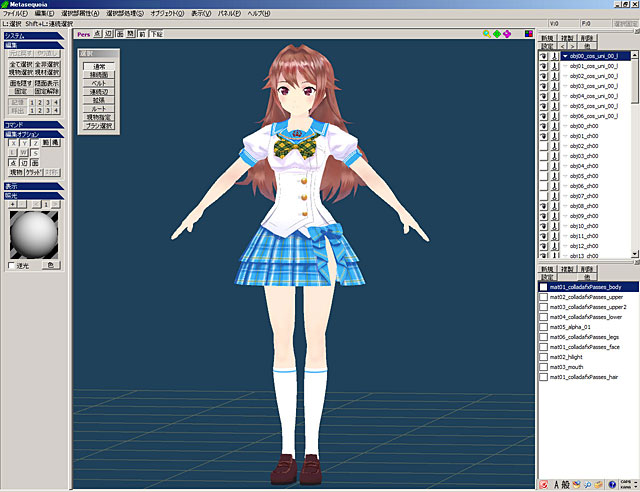Toggle the 点 point edit option button
This screenshot has width=640, height=492.
pos(13,163)
